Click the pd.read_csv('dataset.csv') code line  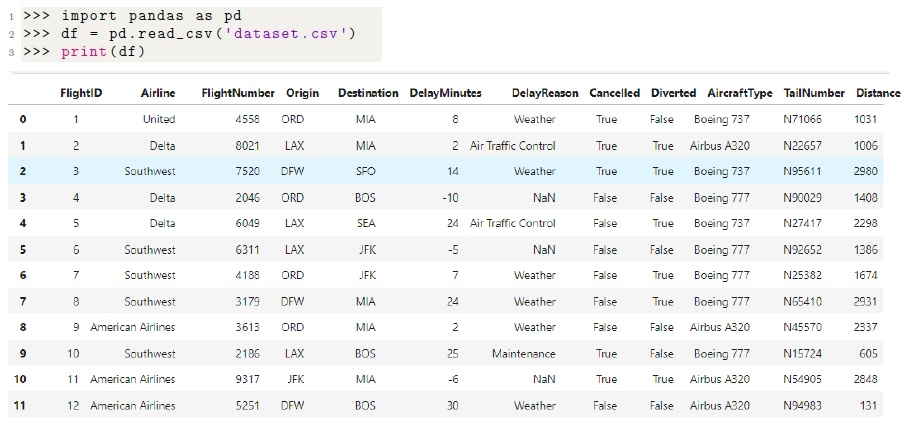coord(208,34)
